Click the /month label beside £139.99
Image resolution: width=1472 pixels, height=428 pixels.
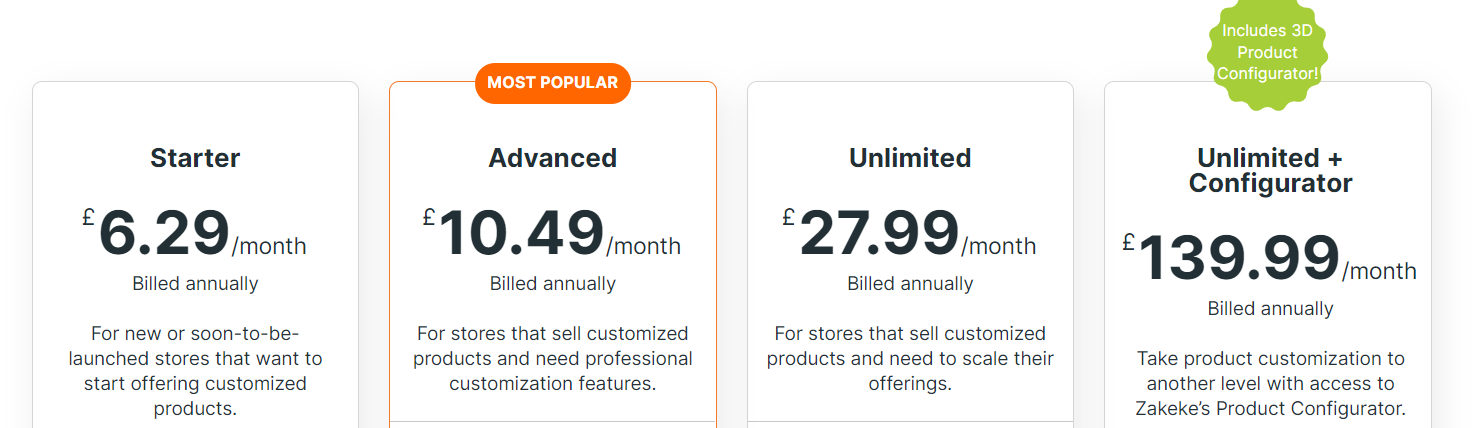click(1379, 271)
